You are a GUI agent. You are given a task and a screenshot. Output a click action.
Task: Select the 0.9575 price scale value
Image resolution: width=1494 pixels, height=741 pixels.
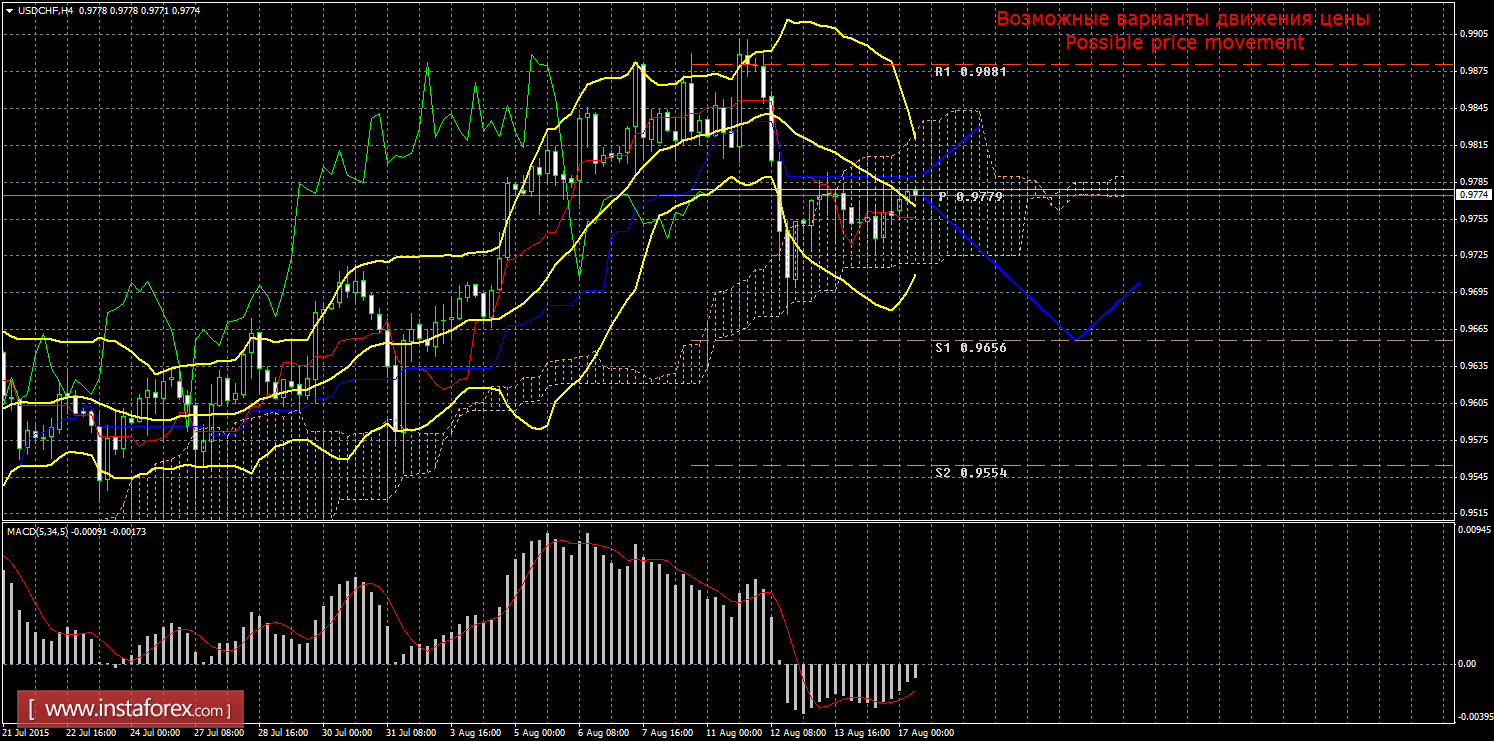click(x=1473, y=440)
